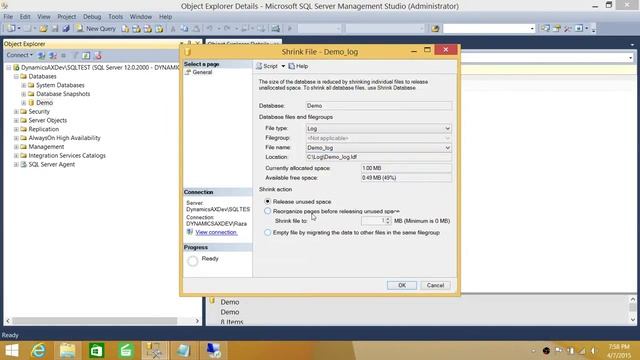Click the Location field with Demo_log.ldf path

click(379, 157)
